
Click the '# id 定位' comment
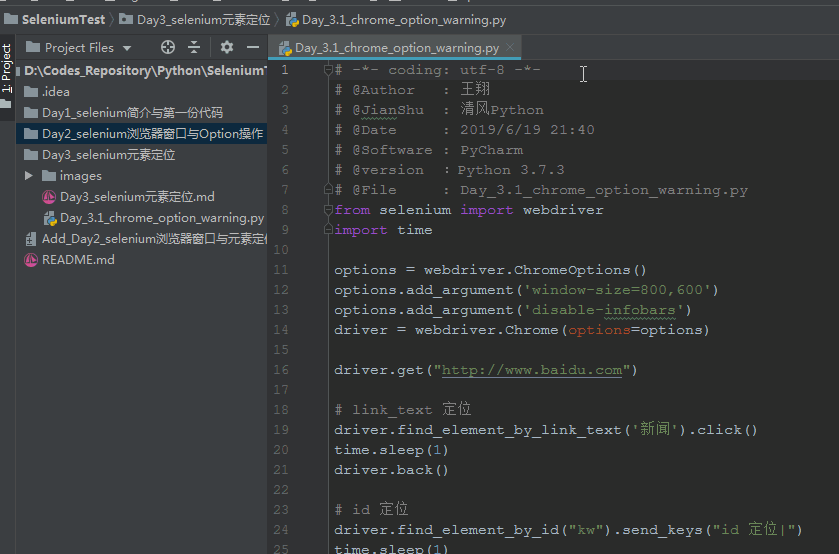(x=371, y=509)
